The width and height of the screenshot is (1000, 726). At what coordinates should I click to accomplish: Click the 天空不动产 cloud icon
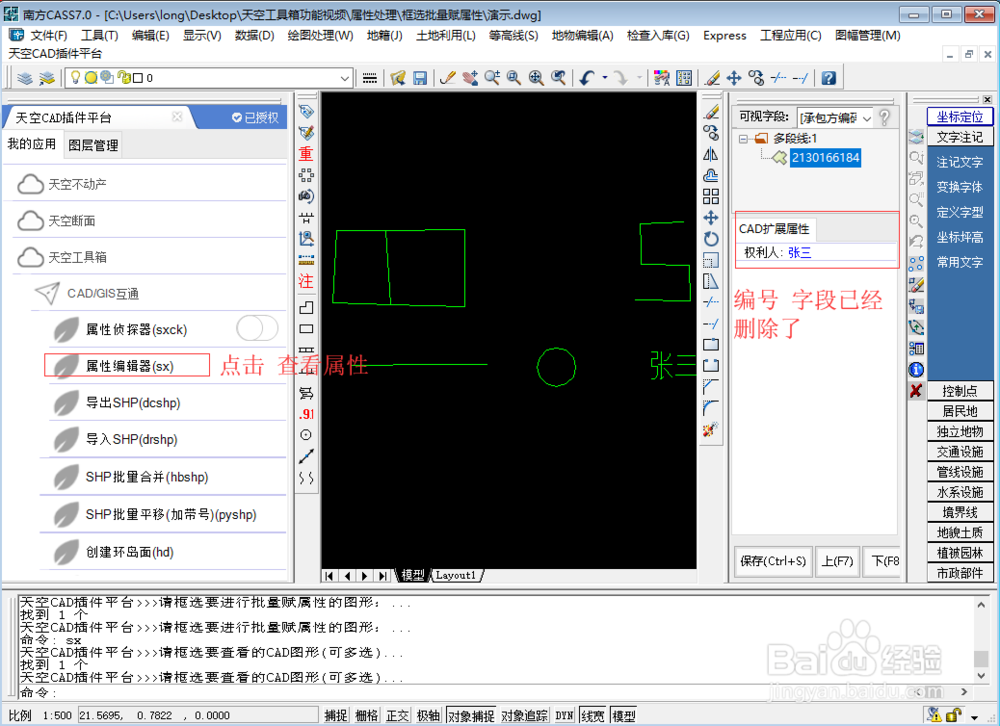tap(30, 184)
